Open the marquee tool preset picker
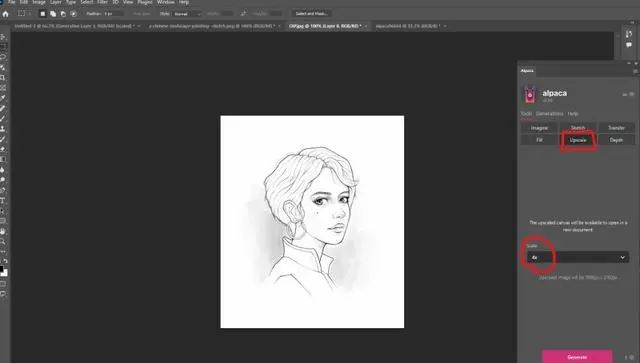640x363 pixels. click(24, 14)
